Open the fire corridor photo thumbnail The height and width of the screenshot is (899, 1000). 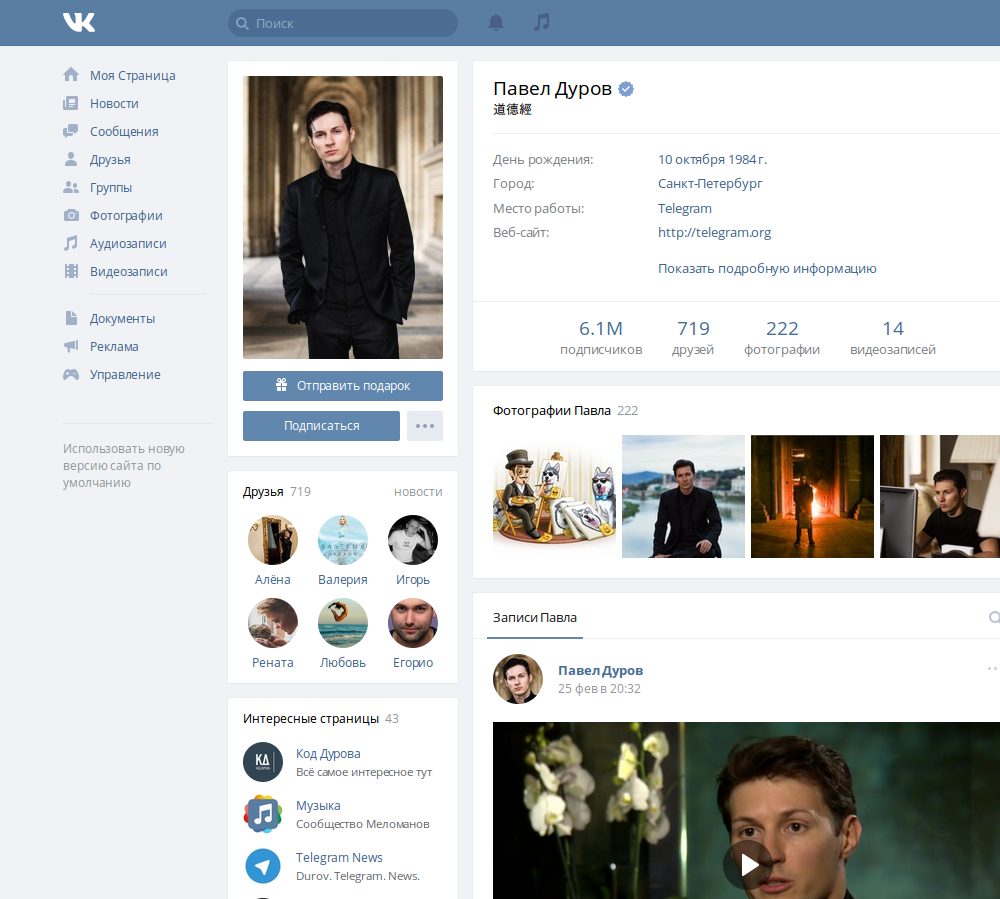(x=812, y=497)
